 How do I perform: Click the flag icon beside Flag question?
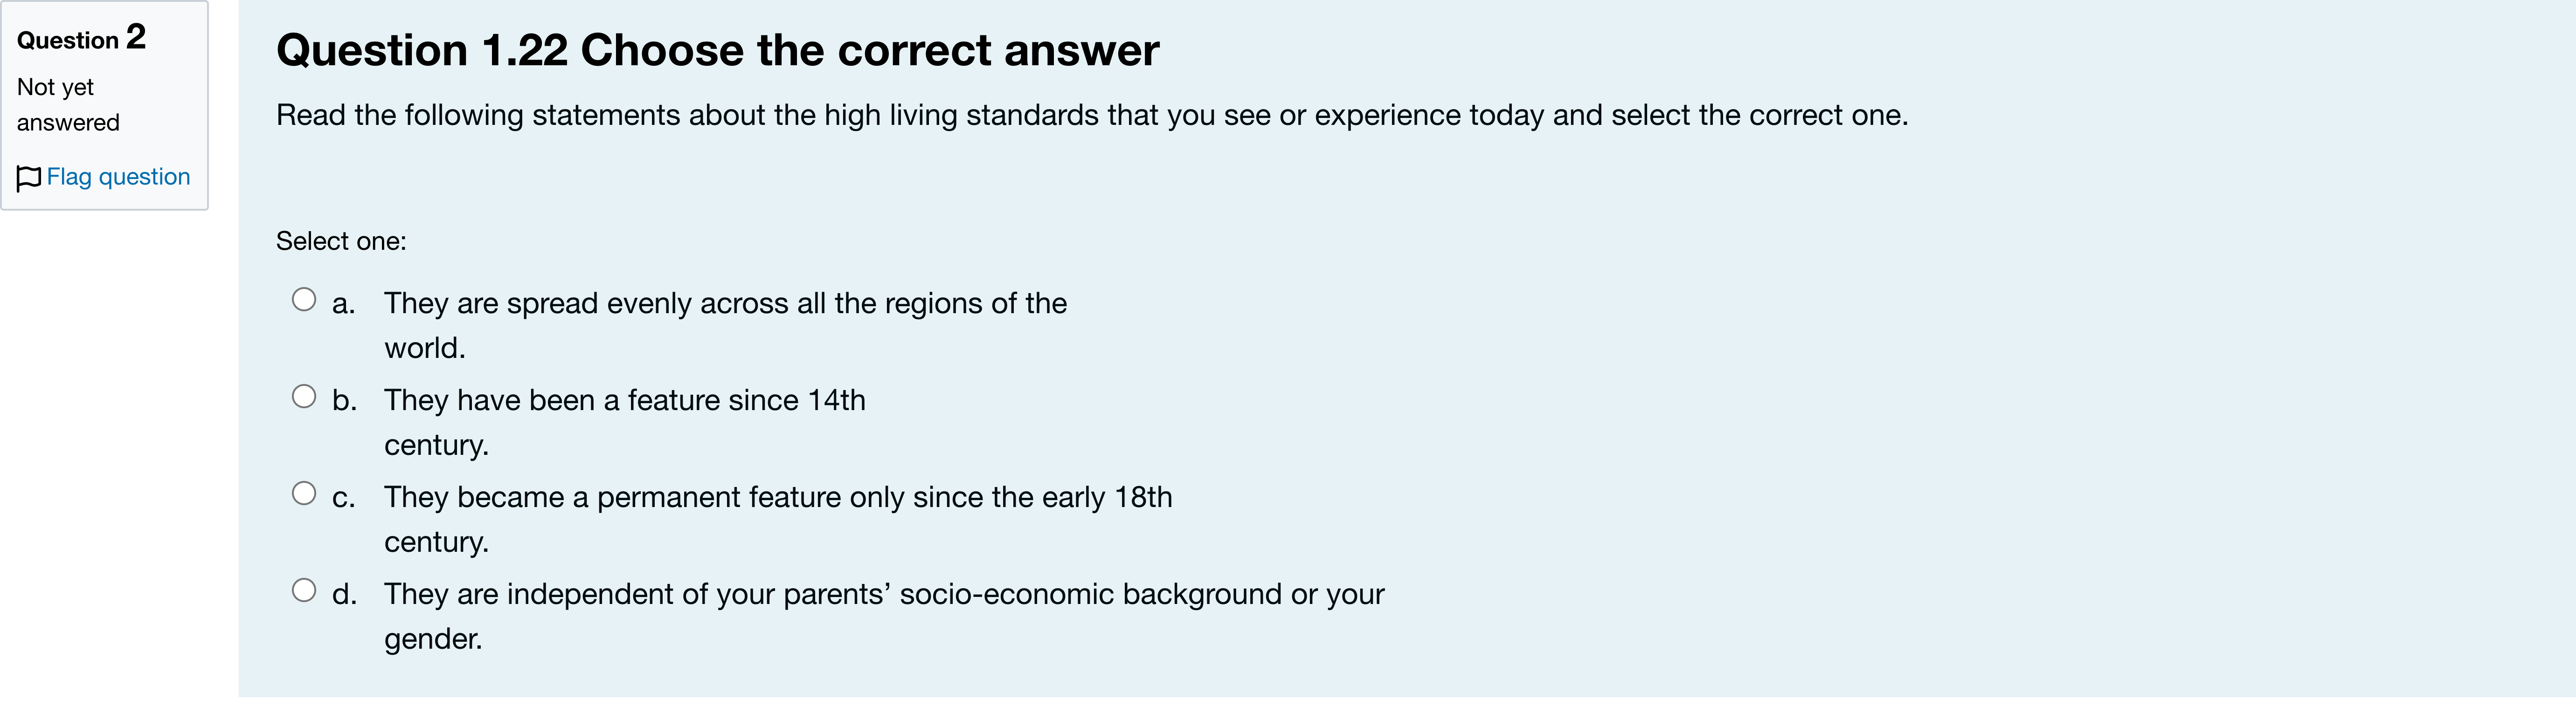[29, 178]
